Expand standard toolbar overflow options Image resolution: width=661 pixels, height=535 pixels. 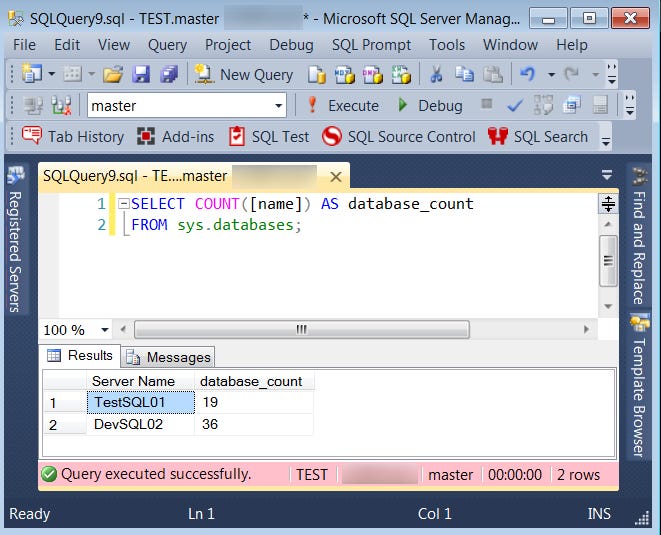[612, 74]
